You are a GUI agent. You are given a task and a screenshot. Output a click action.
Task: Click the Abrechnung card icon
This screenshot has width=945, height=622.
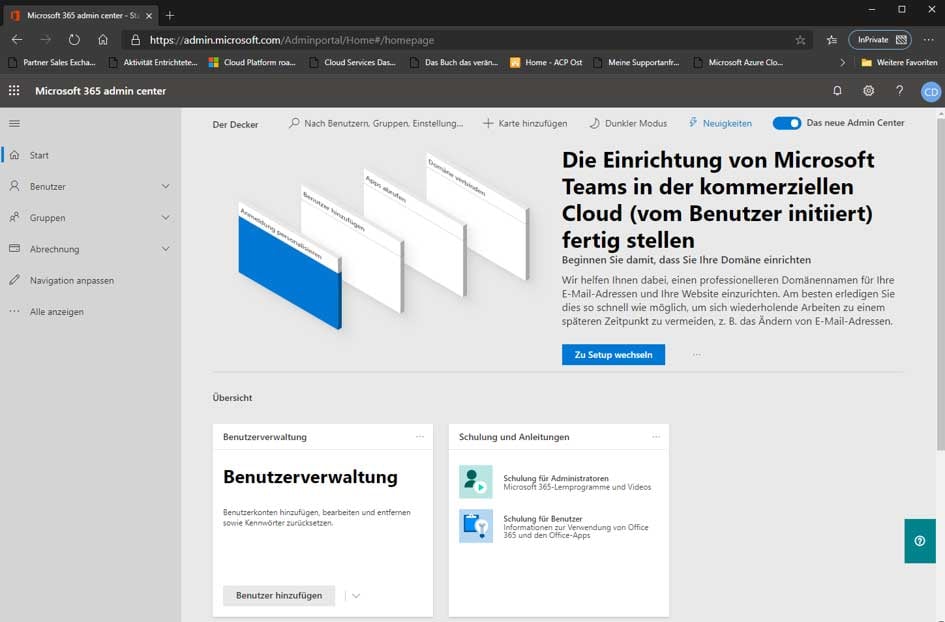[14, 248]
